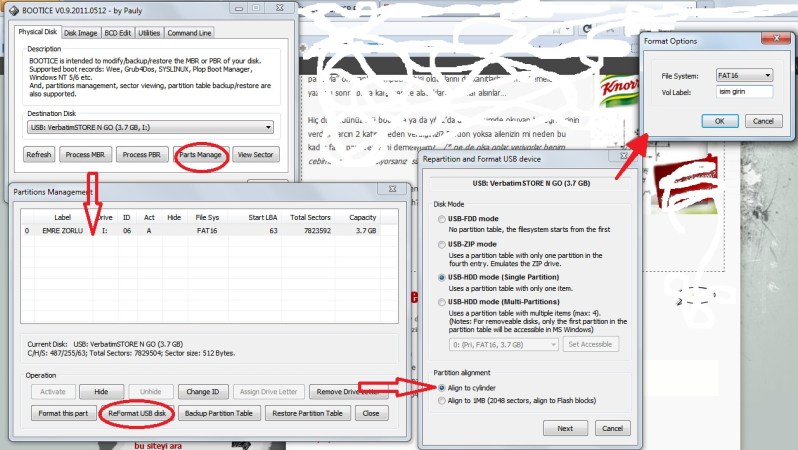Click the FAT16 cell in partition table

(207, 231)
